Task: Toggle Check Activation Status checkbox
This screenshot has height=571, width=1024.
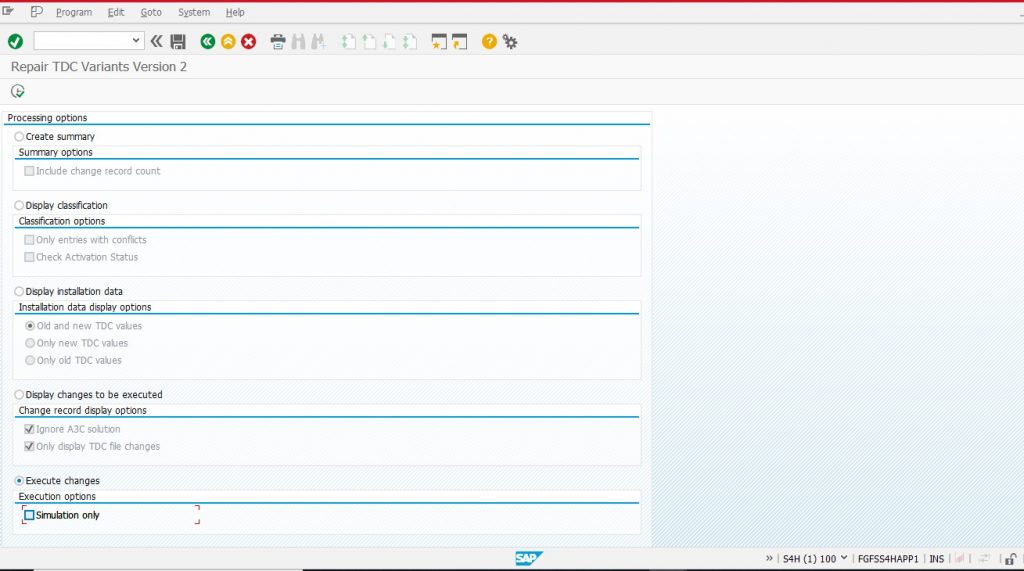Action: click(x=29, y=257)
